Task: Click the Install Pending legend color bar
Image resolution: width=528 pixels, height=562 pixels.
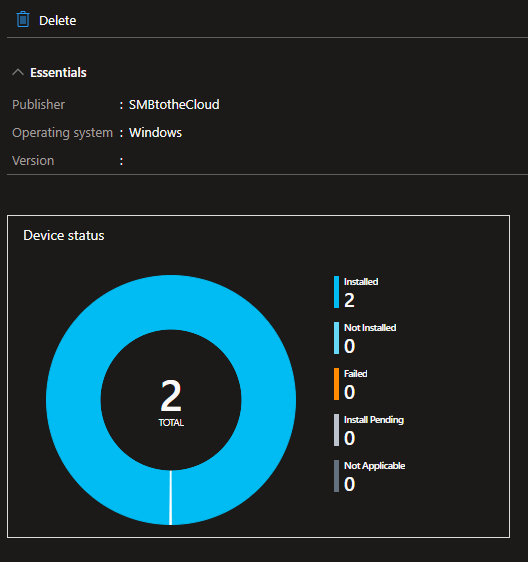Action: tap(336, 430)
